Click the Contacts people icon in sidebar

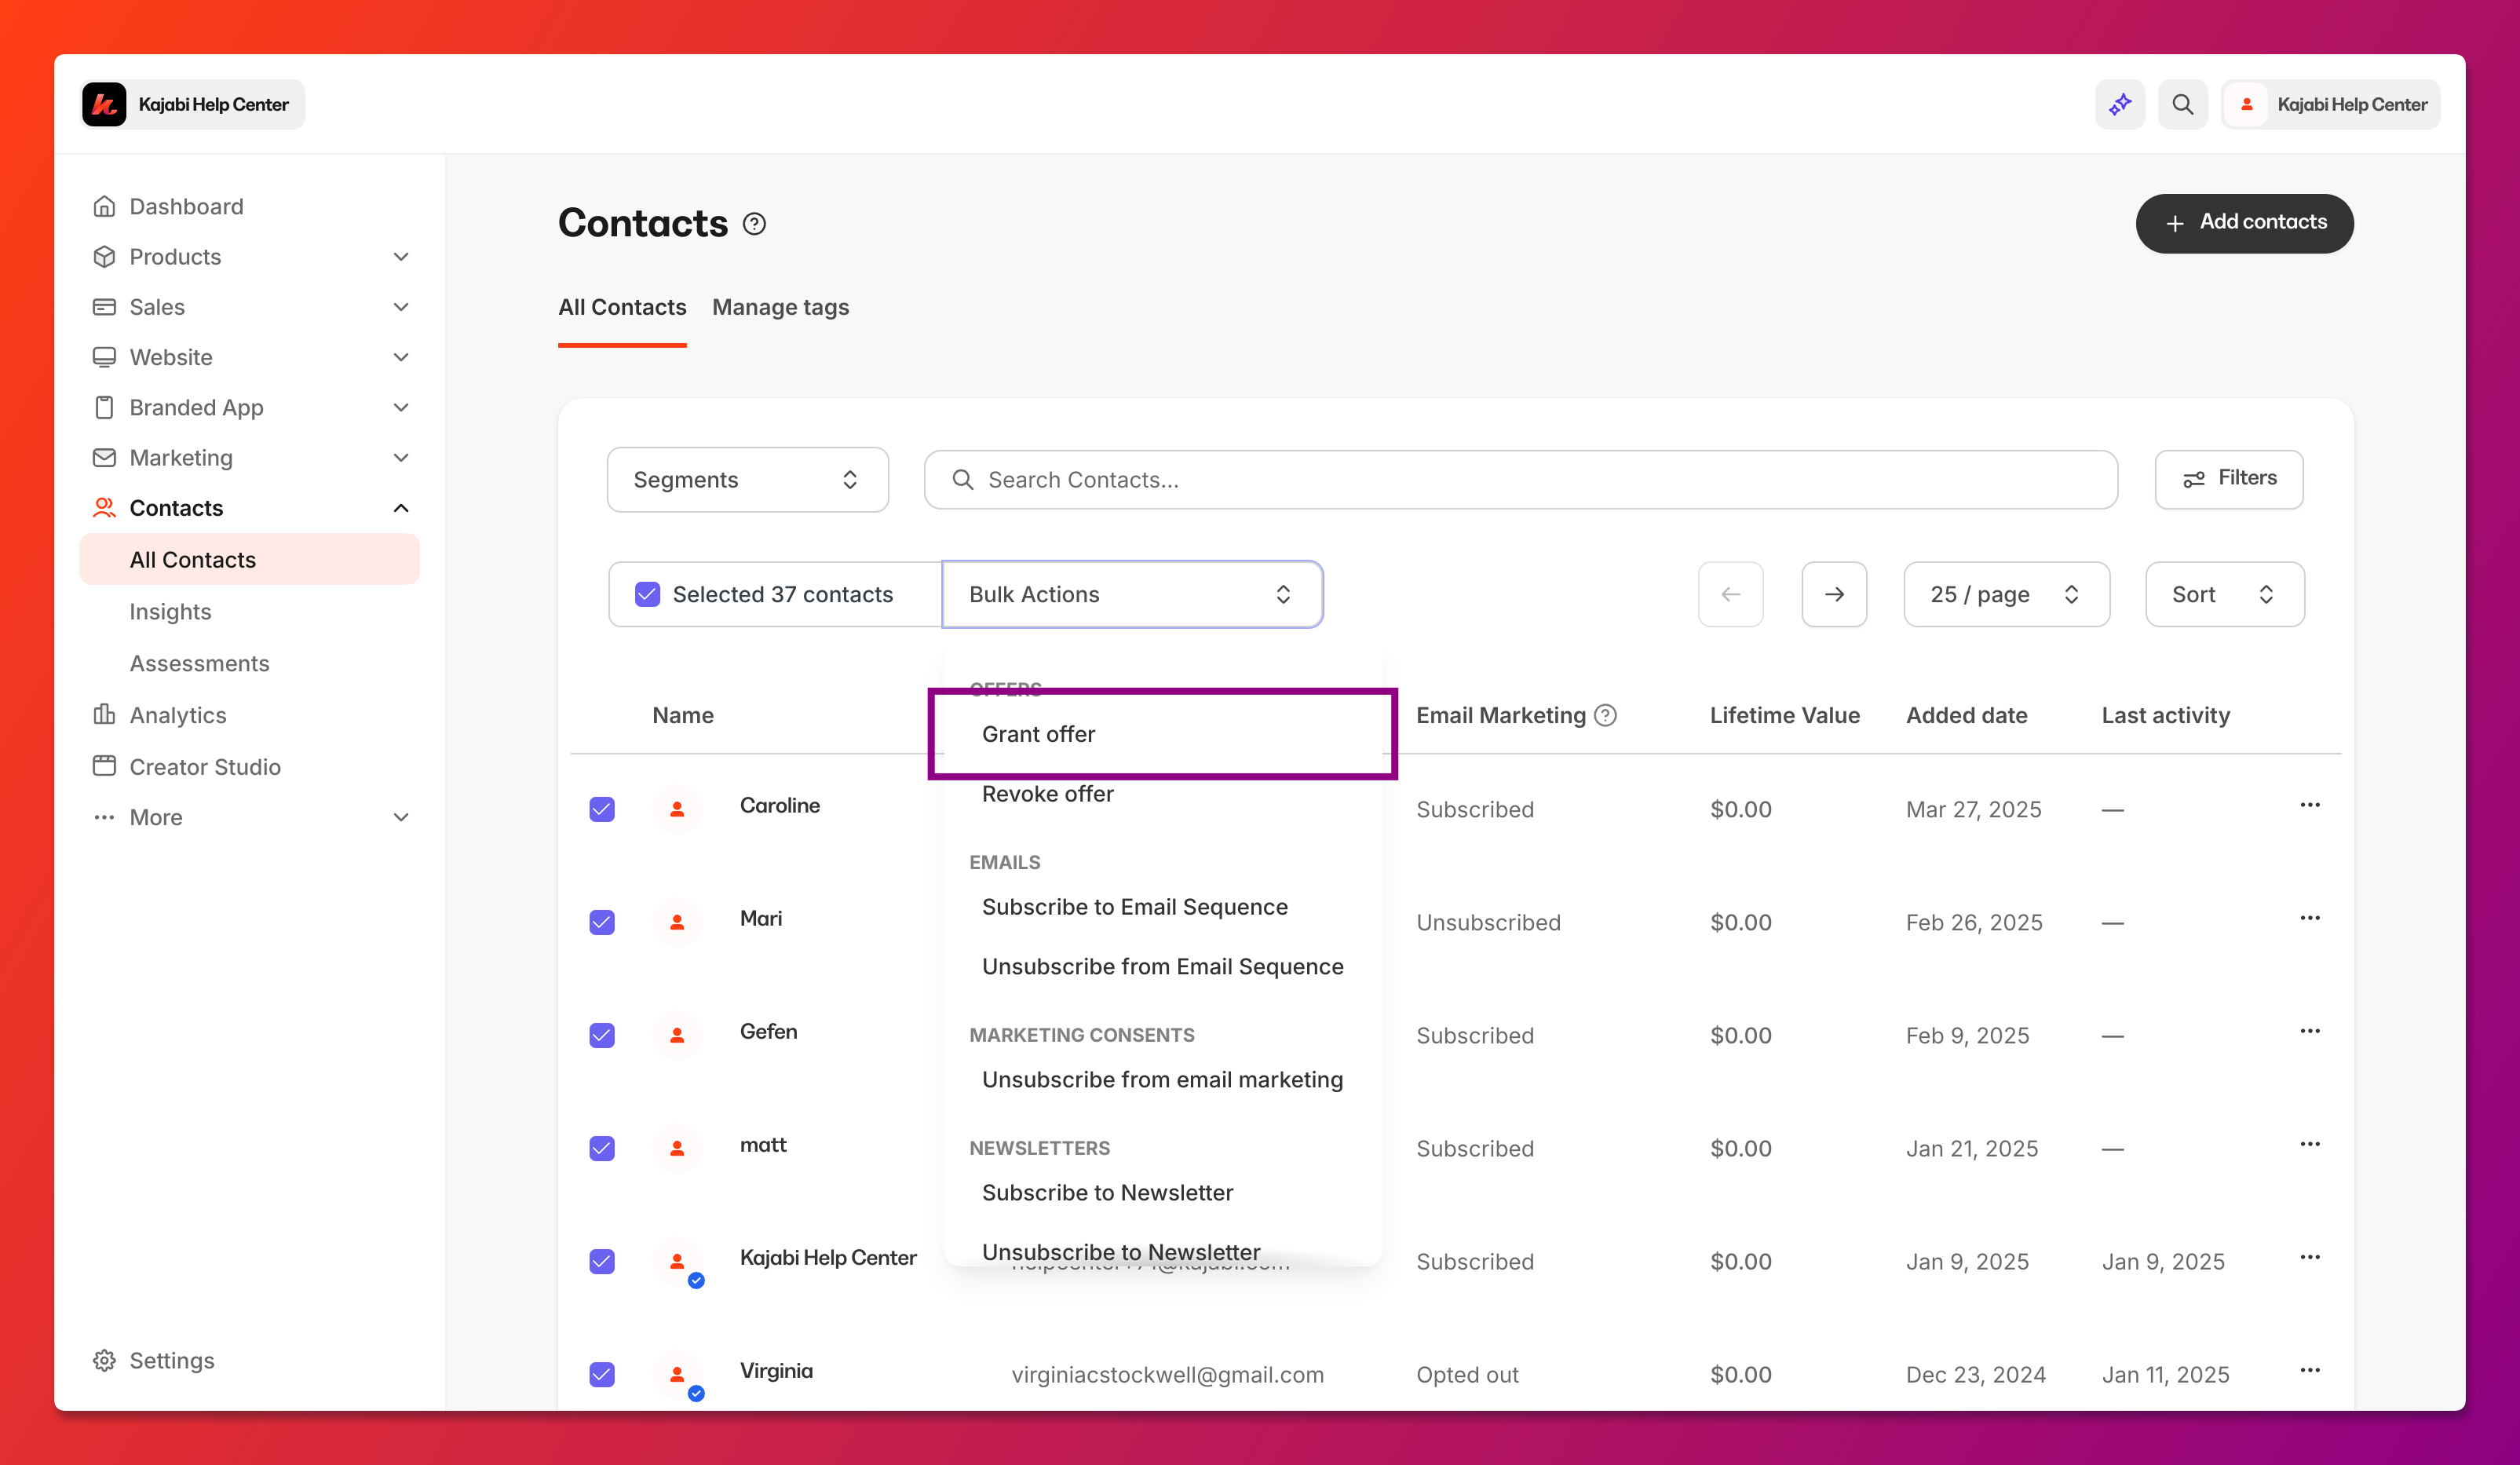[104, 508]
